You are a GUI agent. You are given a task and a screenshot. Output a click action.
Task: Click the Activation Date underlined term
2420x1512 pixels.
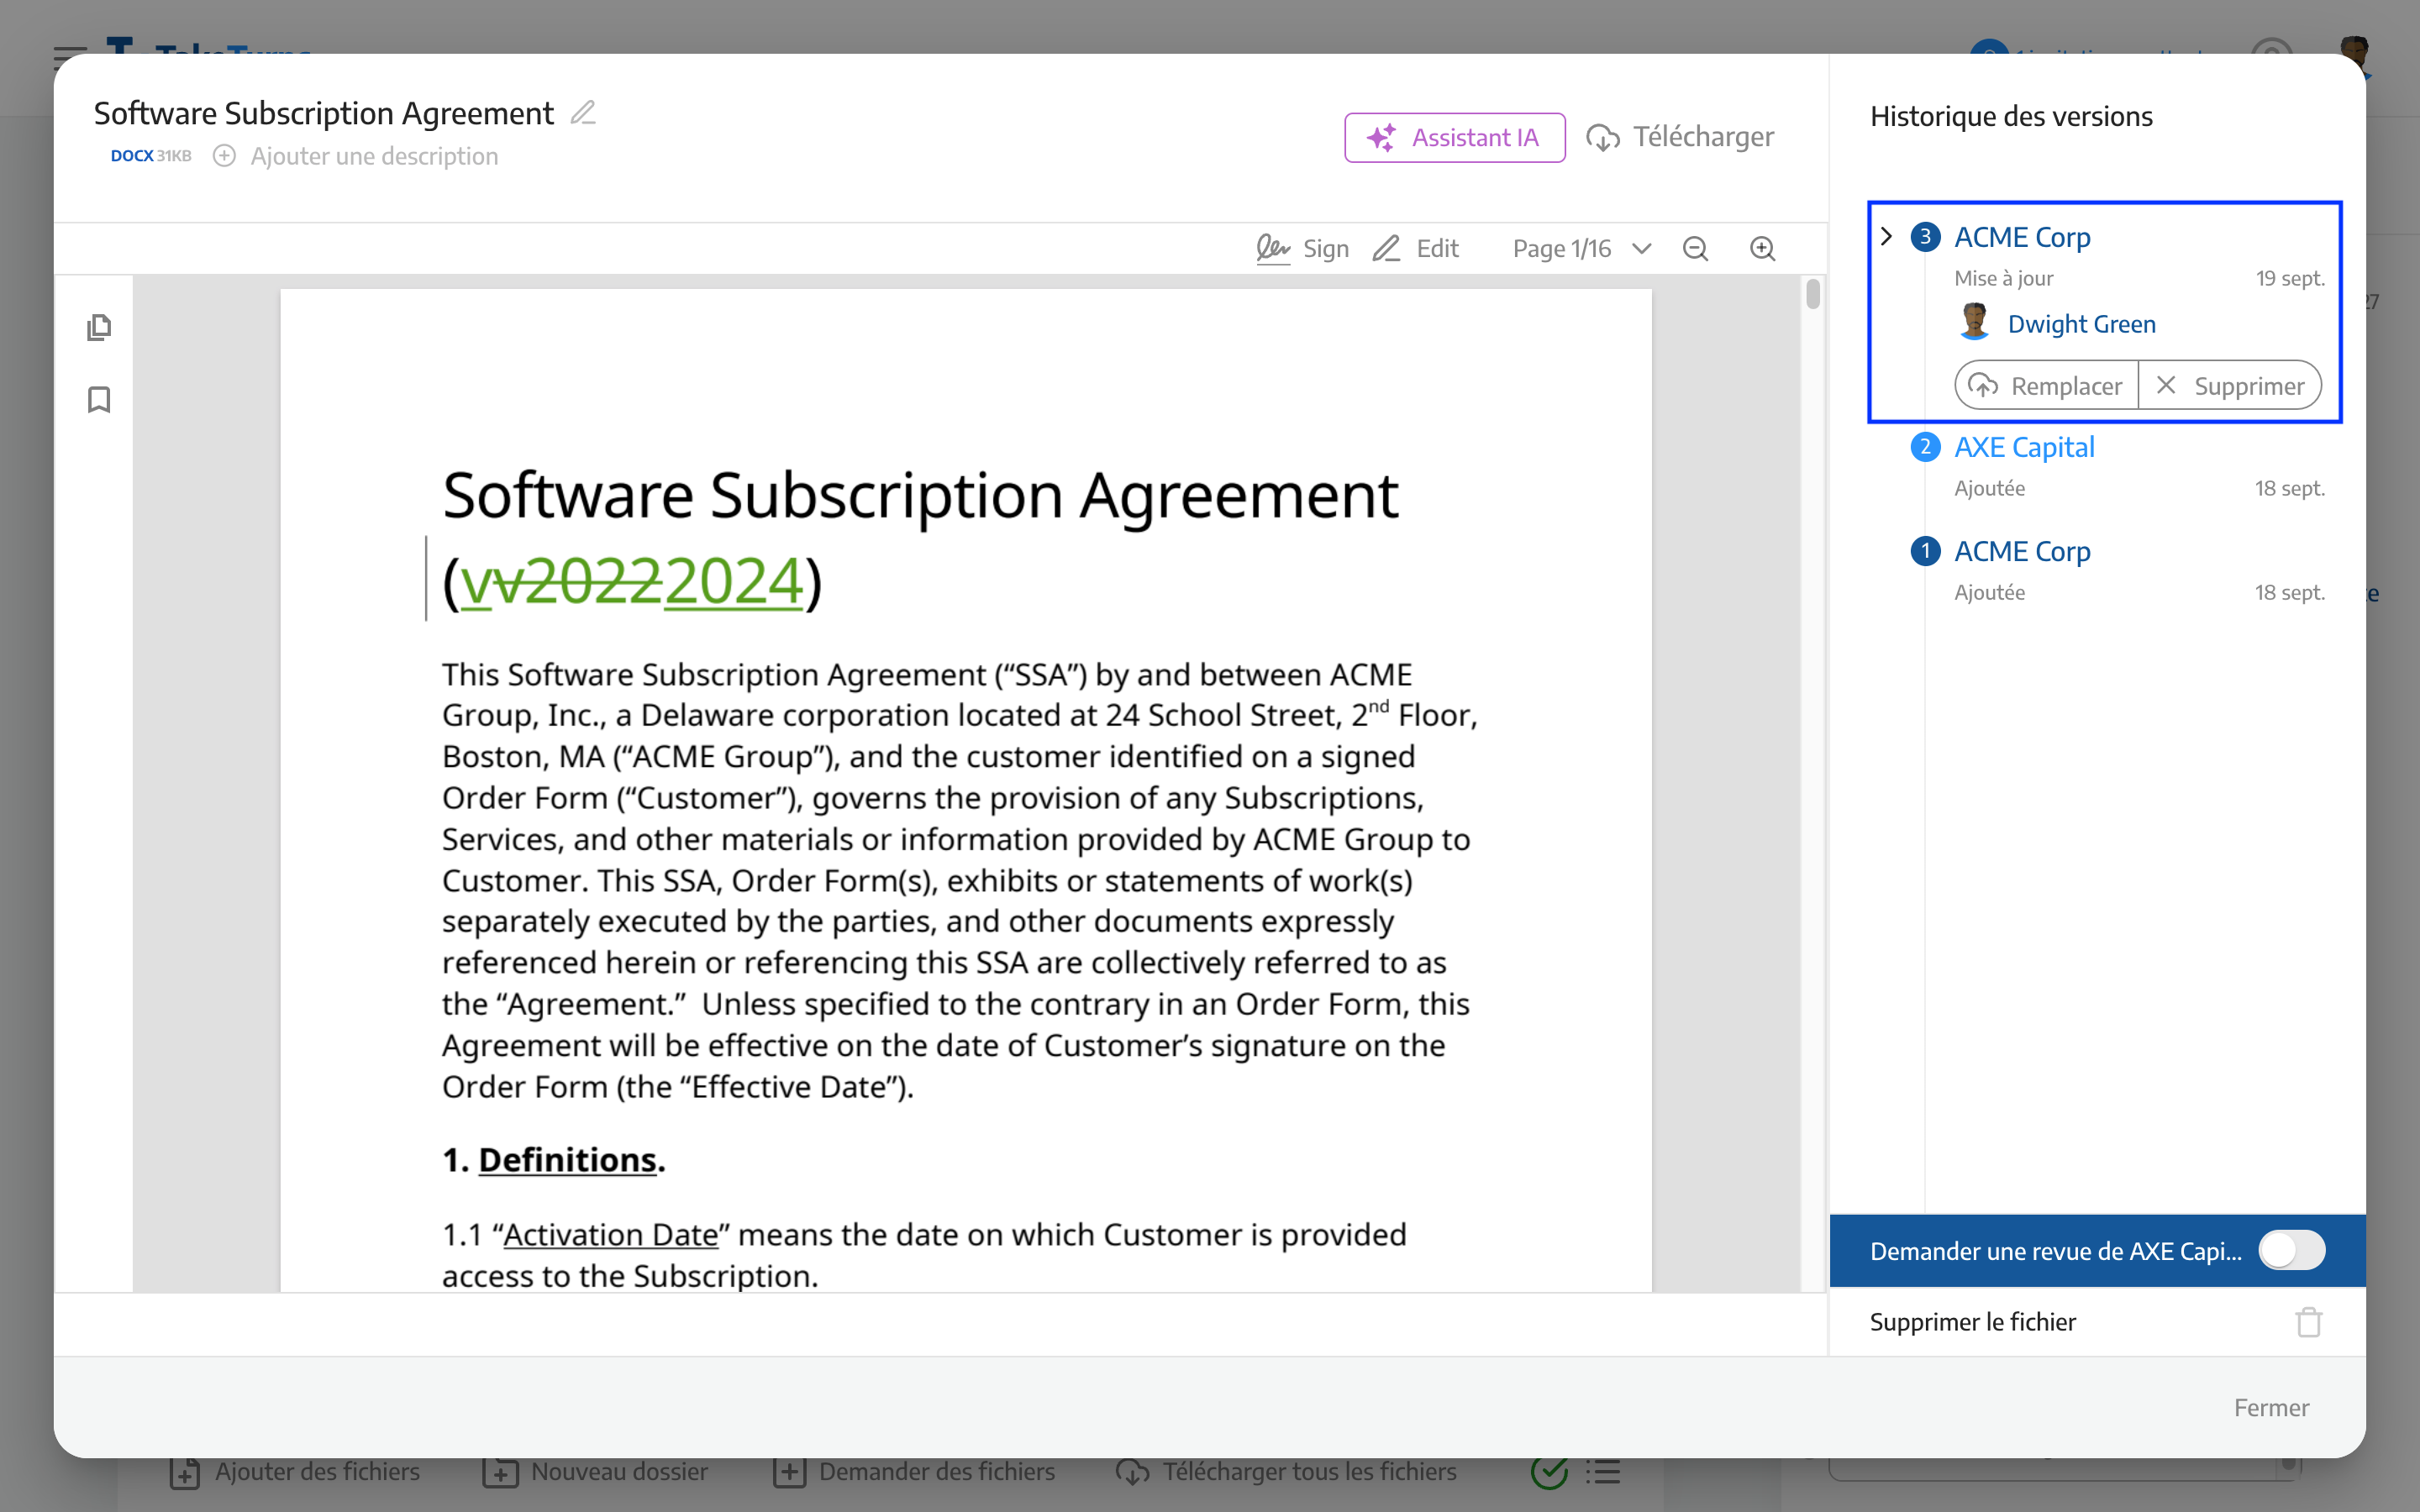(611, 1234)
